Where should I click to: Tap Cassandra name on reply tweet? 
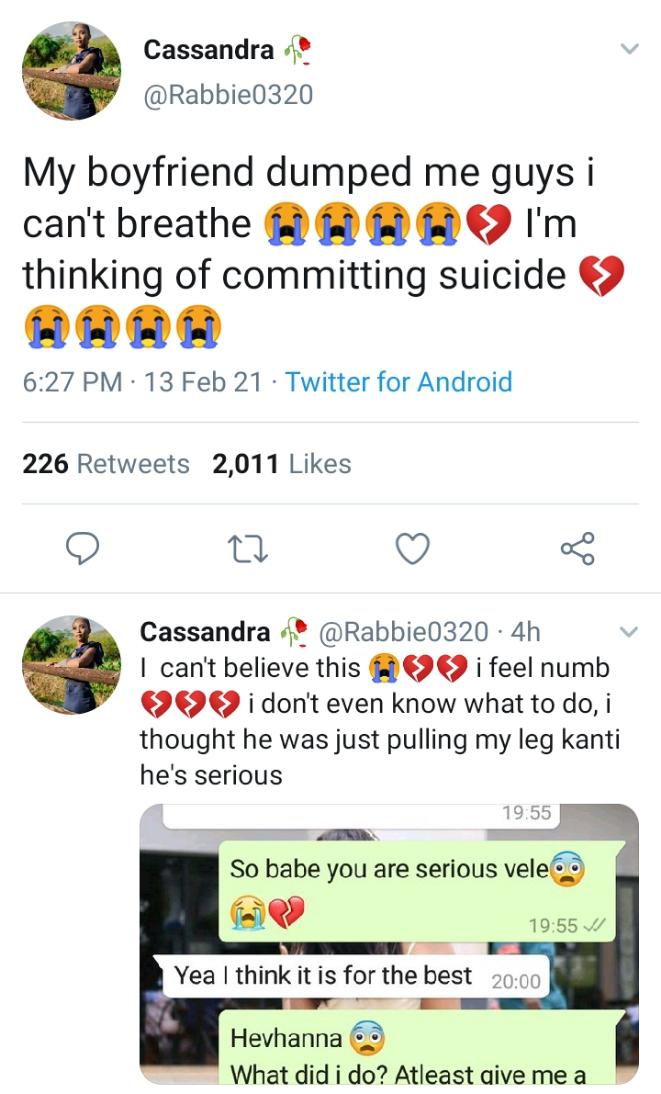pos(205,632)
